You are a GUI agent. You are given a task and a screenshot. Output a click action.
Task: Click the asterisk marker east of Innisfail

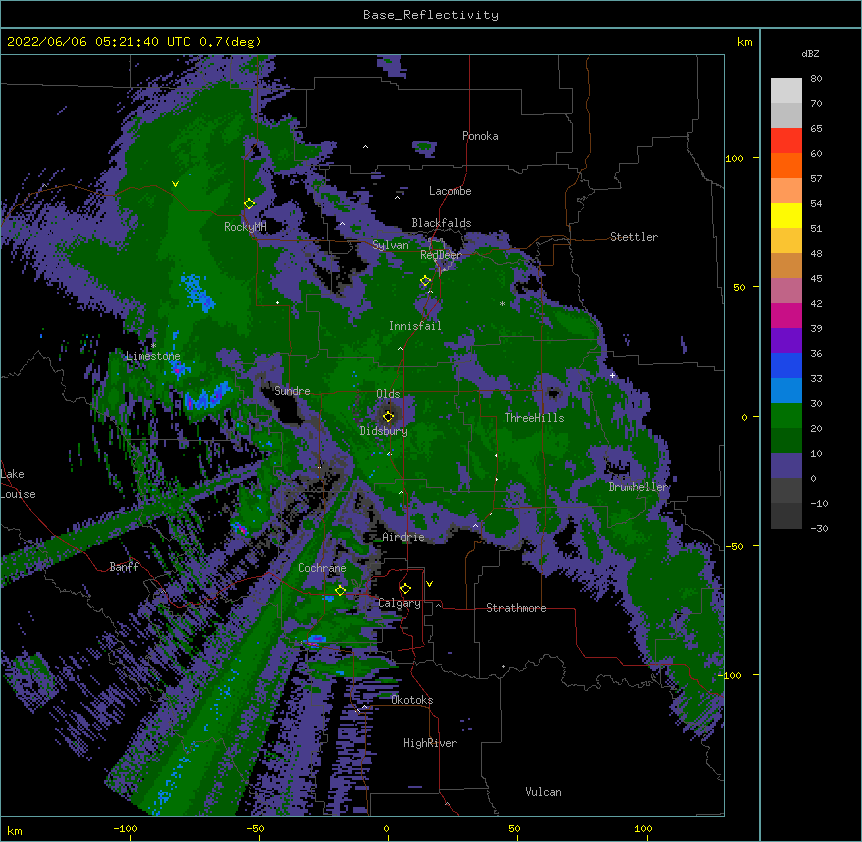502,304
